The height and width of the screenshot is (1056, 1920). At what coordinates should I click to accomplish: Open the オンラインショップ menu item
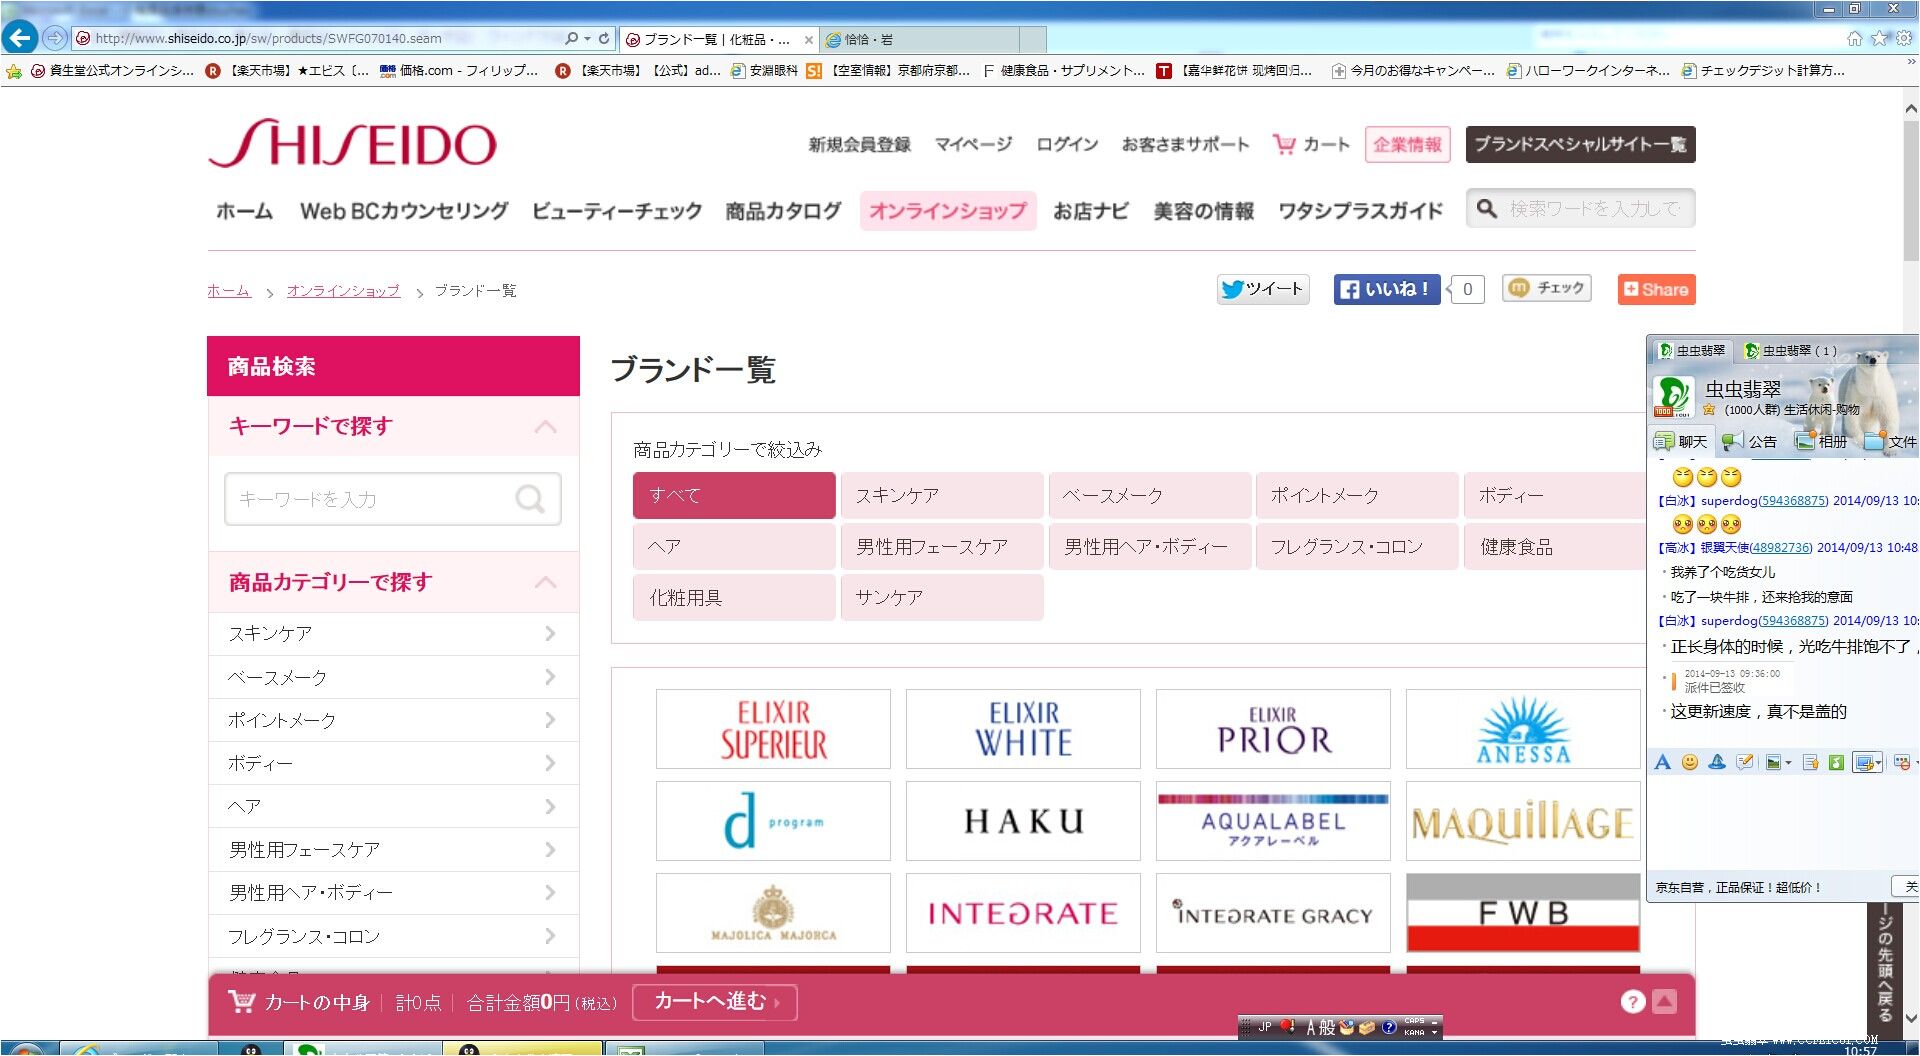point(947,210)
